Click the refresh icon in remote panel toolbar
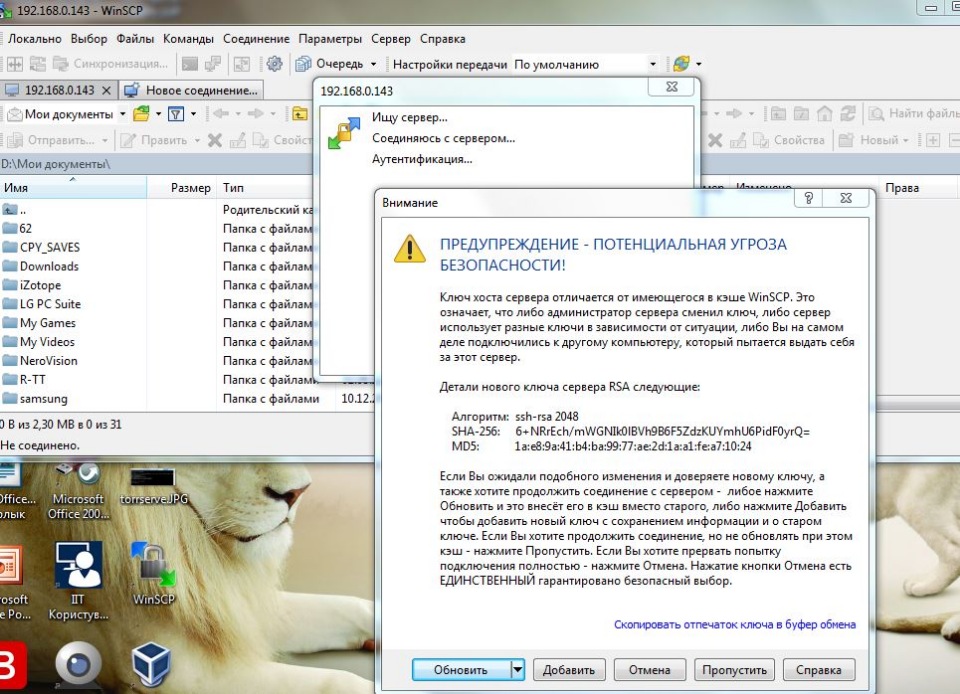This screenshot has height=694, width=960. [847, 114]
